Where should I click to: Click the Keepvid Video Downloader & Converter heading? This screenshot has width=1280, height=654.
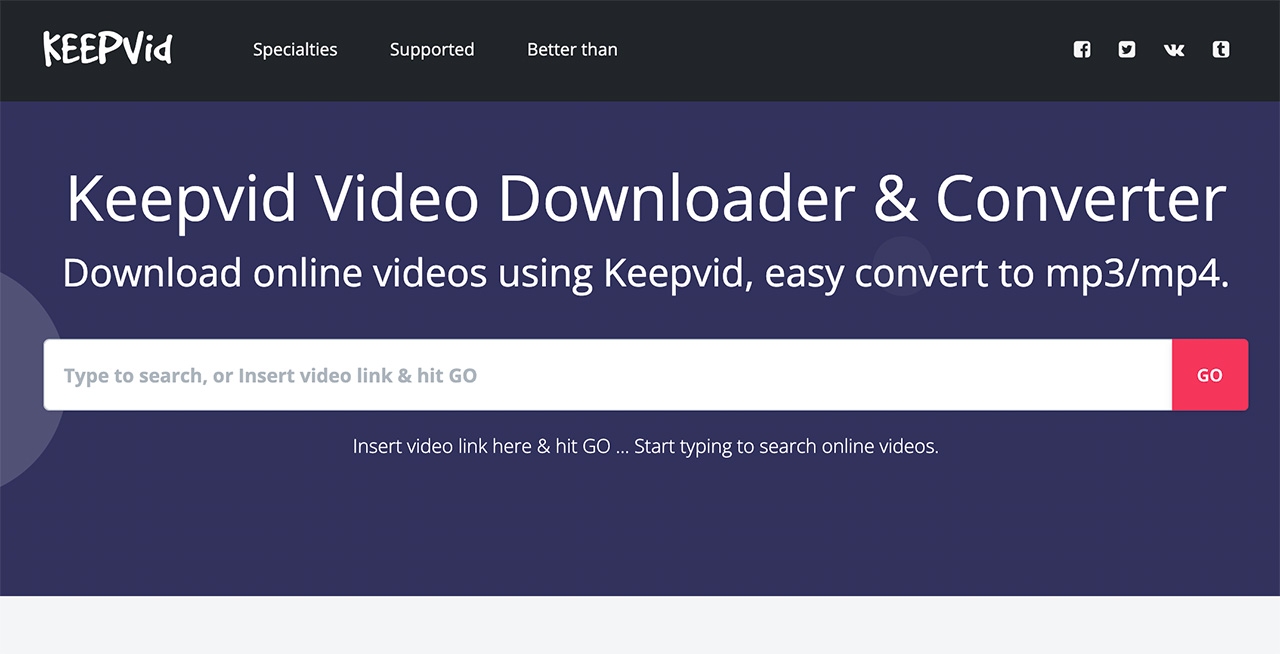(645, 198)
